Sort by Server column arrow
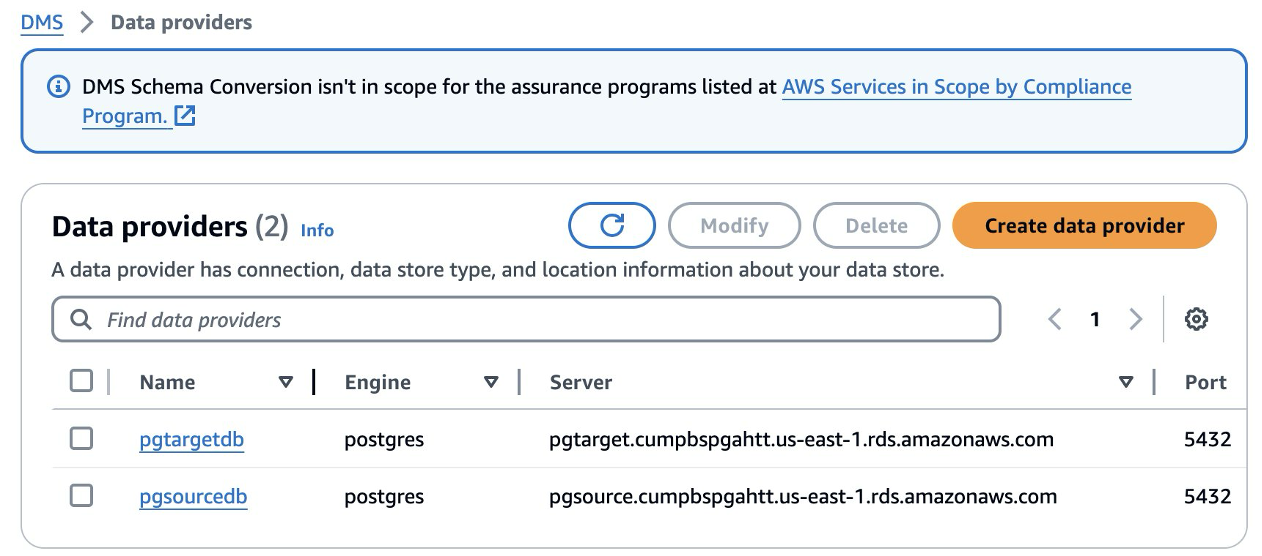The image size is (1262, 556). (x=1126, y=382)
